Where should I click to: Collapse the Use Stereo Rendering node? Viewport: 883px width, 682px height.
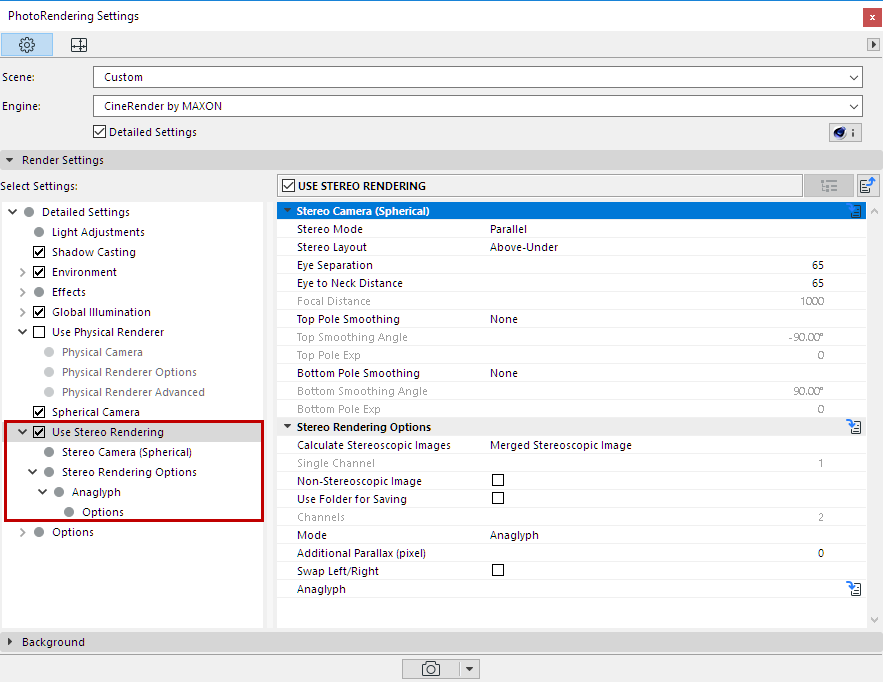(x=23, y=432)
